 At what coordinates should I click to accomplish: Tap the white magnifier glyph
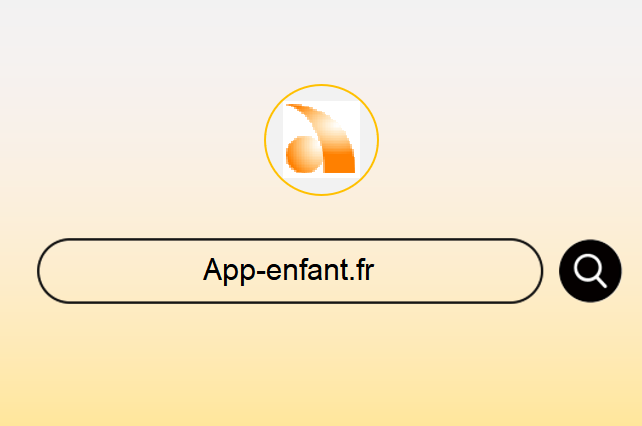590,271
